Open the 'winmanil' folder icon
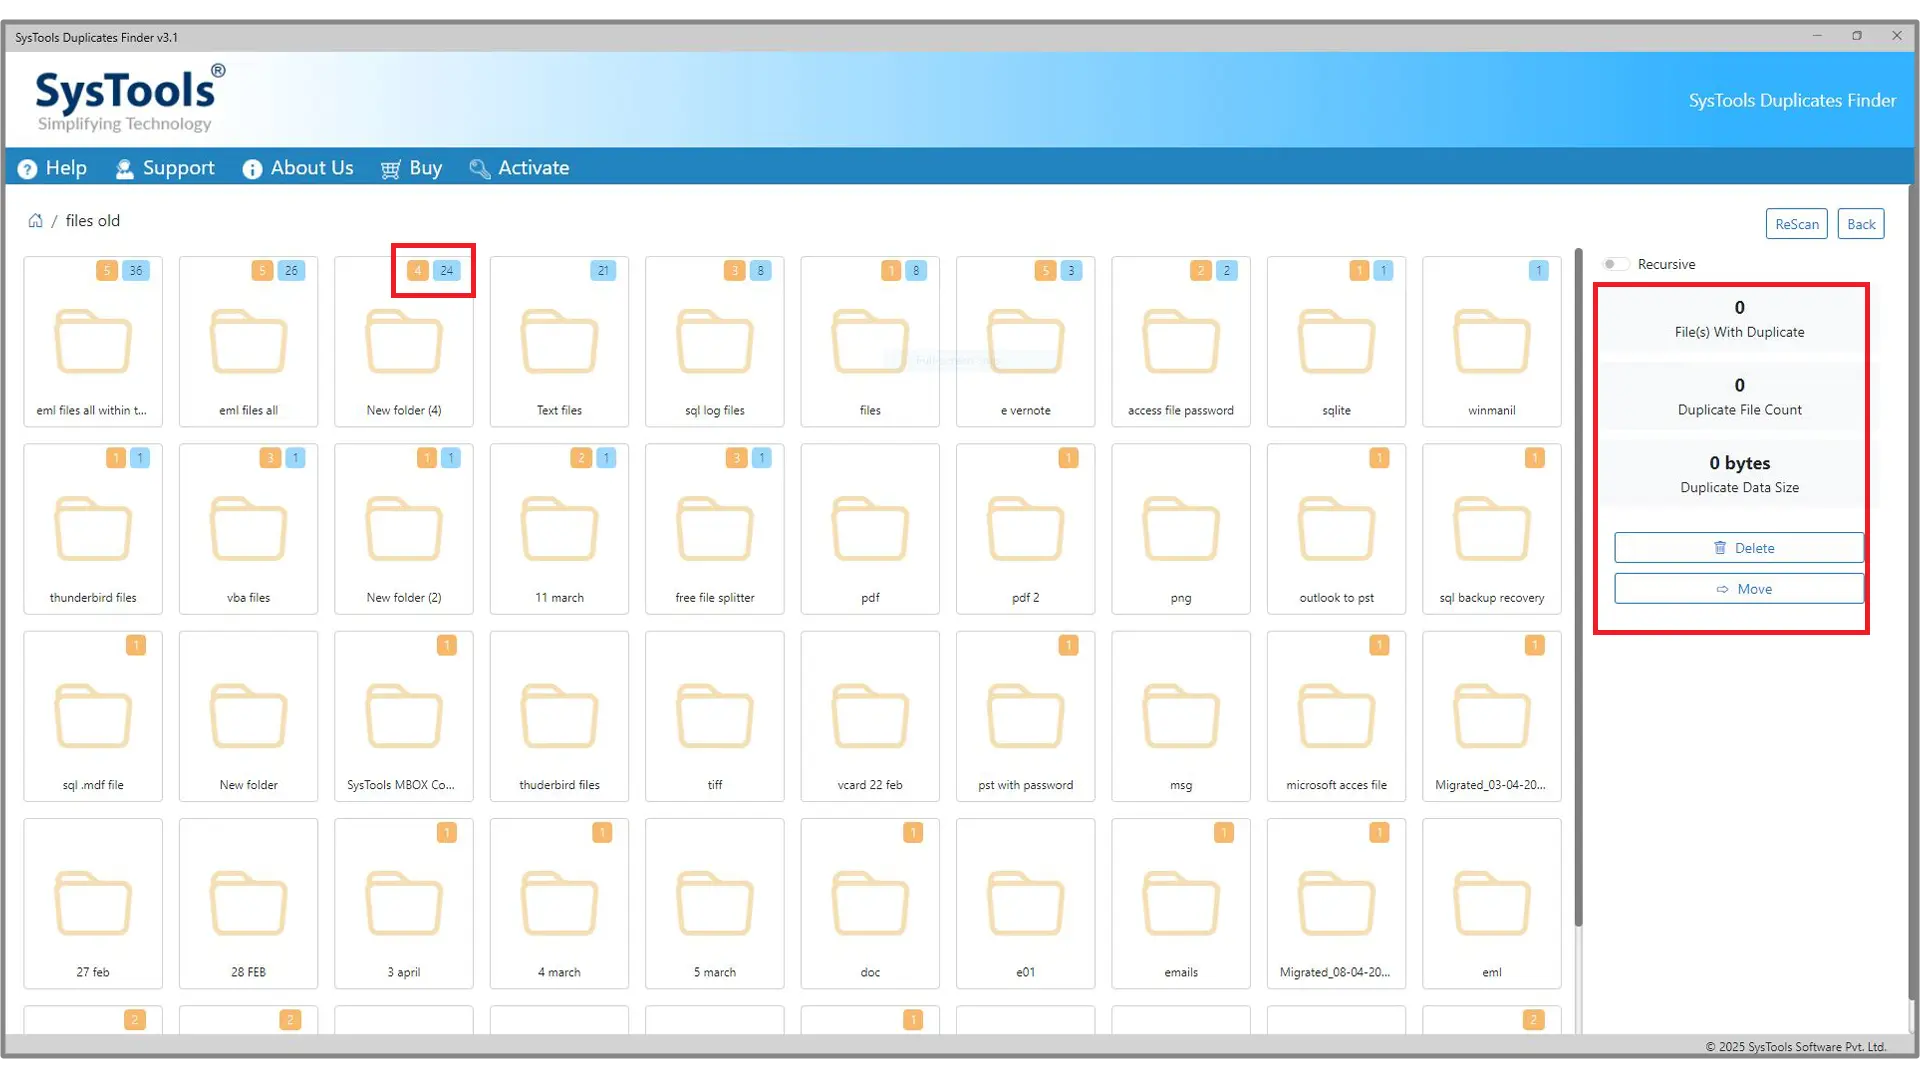This screenshot has height=1080, width=1920. (x=1492, y=341)
